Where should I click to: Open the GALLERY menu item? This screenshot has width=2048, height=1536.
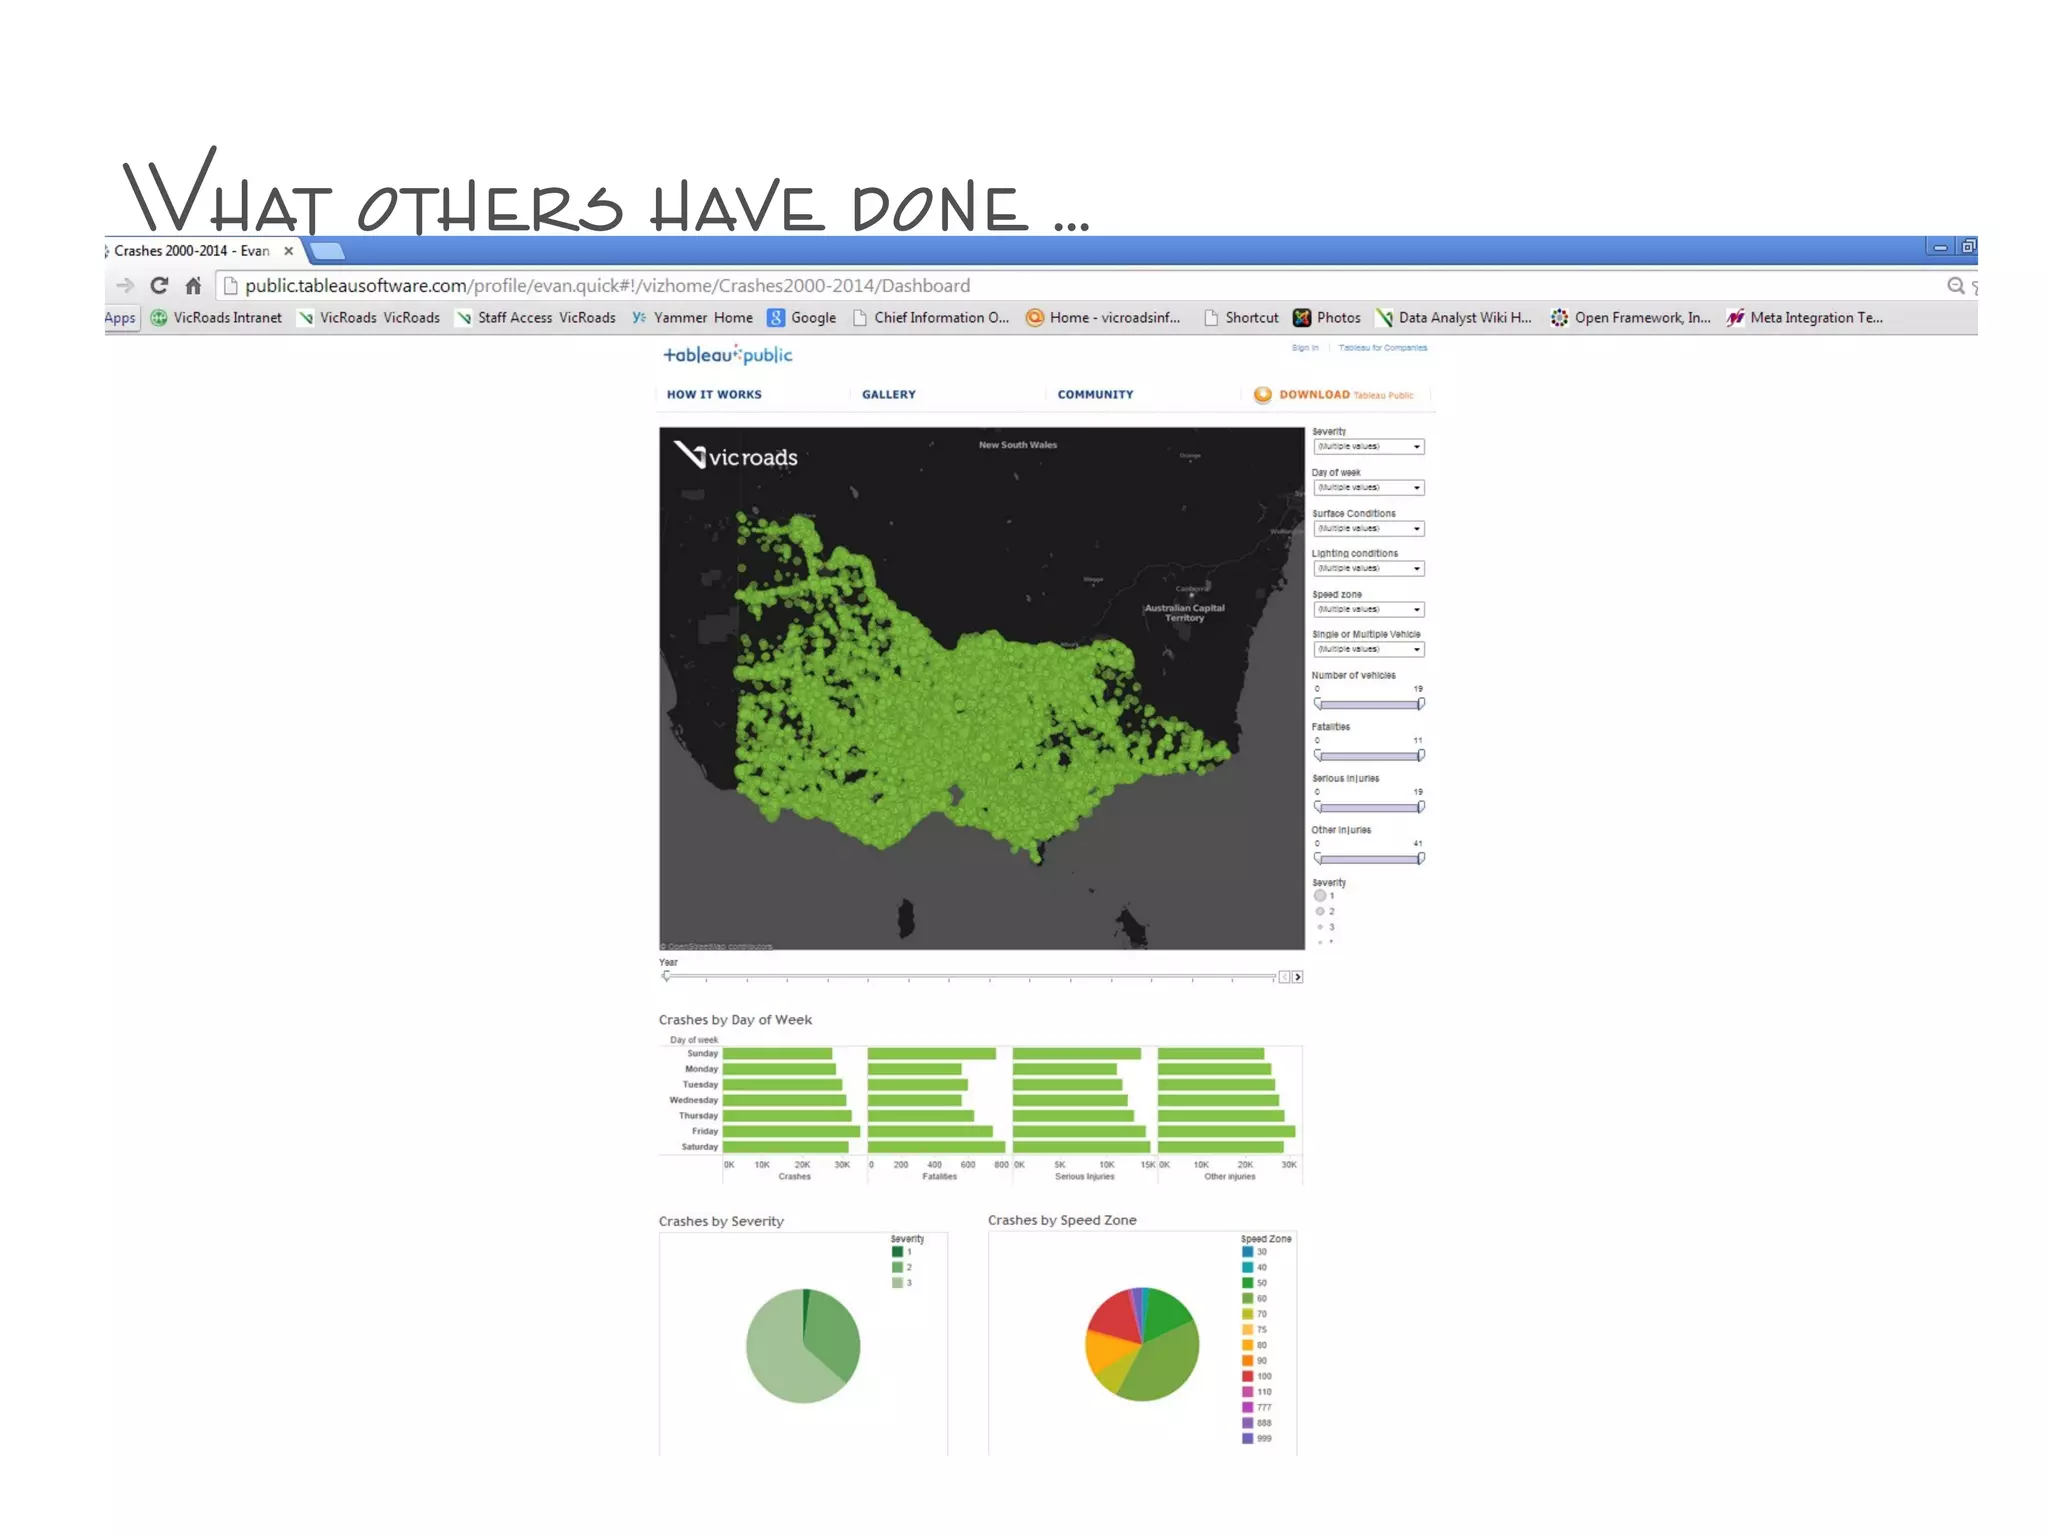(888, 395)
